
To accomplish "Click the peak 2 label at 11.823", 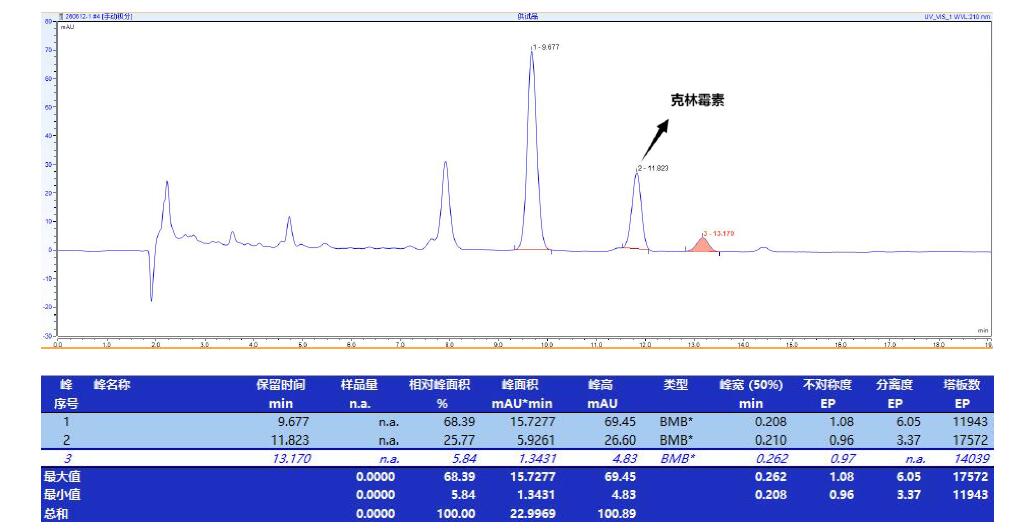I will point(653,168).
